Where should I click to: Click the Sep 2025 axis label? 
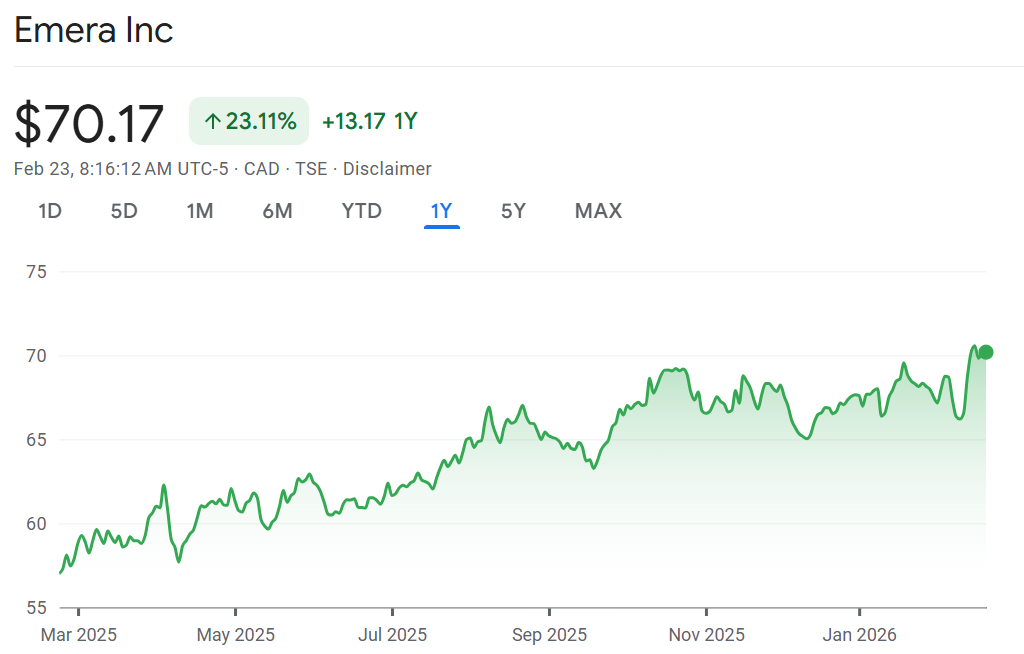[549, 635]
